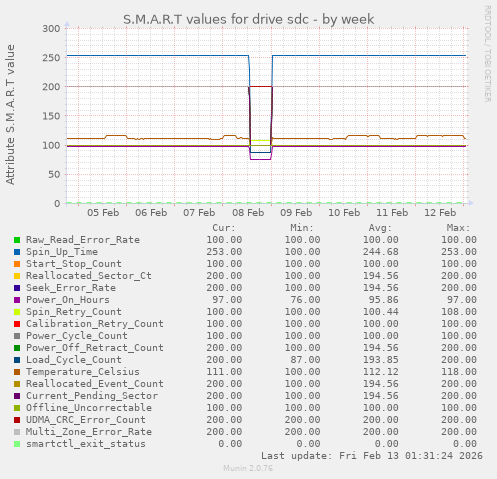Click the Calibration_Retry_Count red legend swatch

pos(17,324)
